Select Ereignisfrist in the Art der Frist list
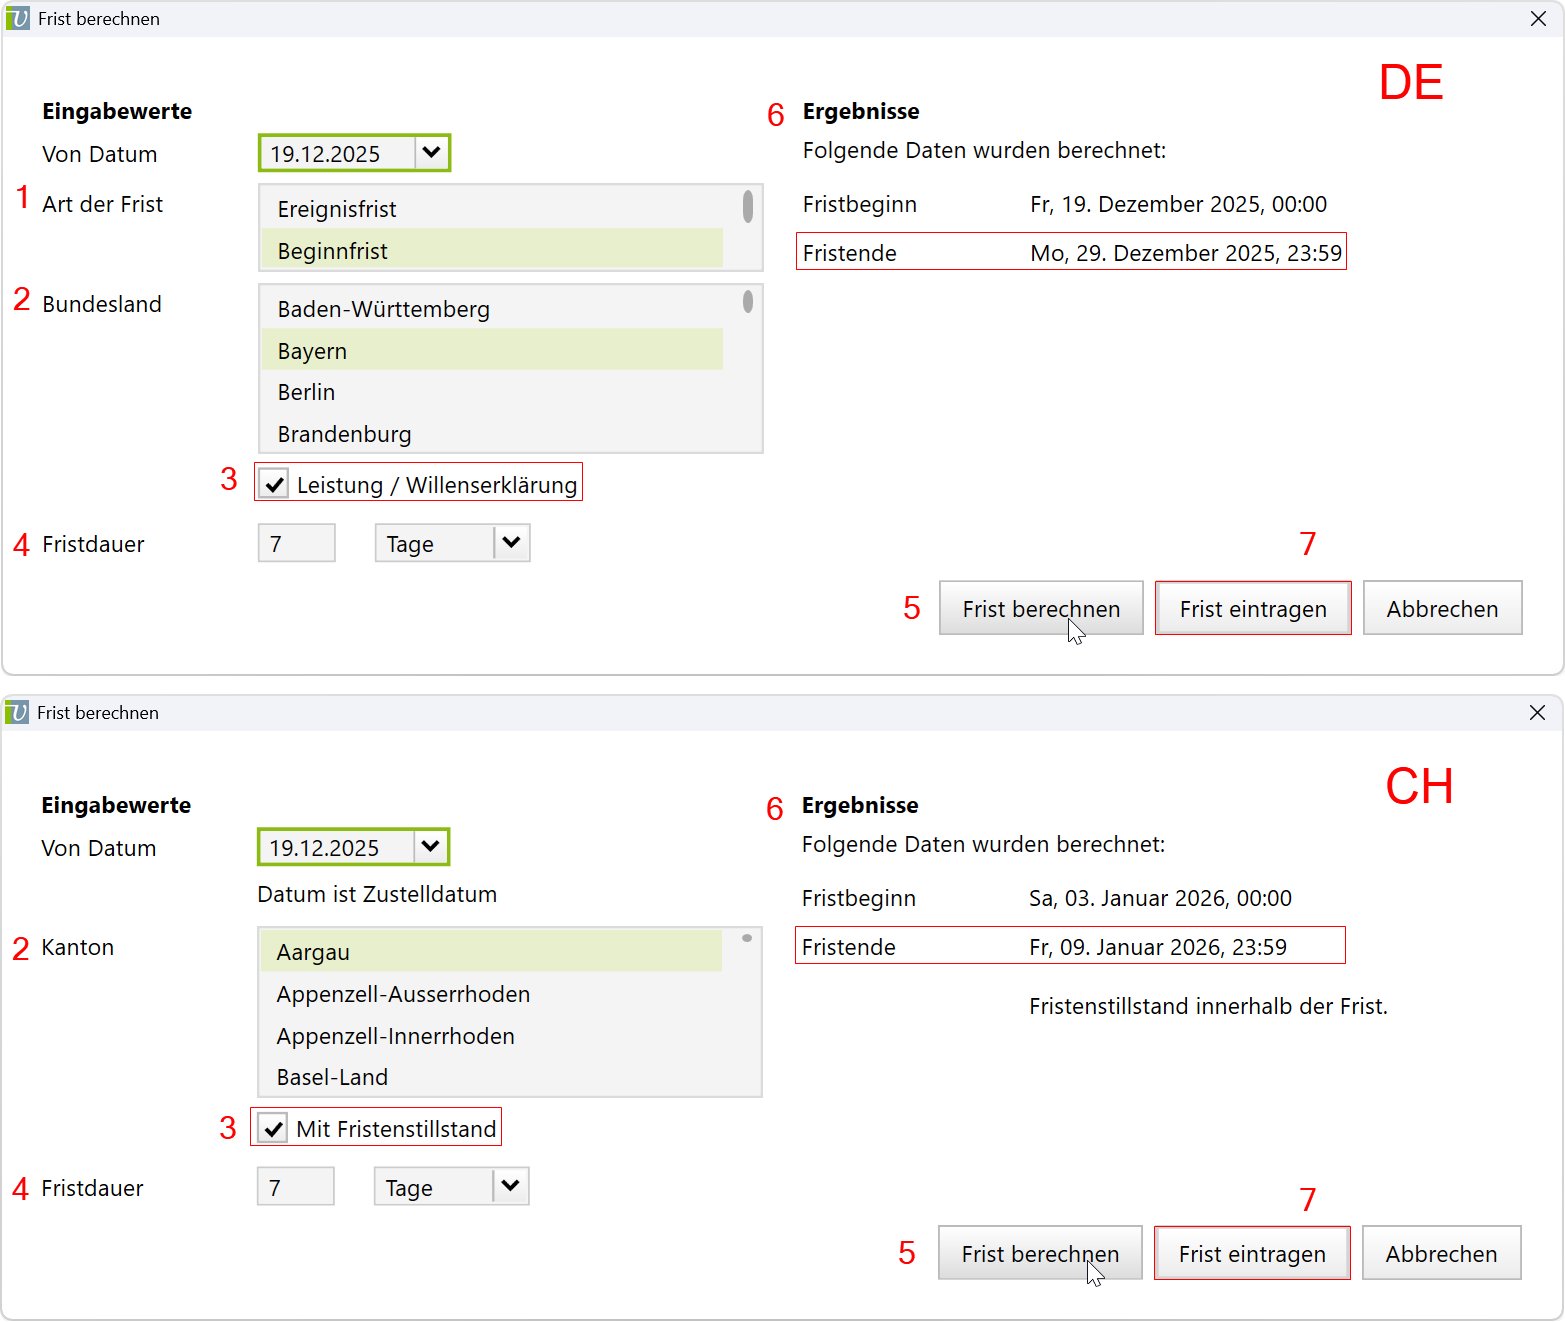 click(x=337, y=209)
